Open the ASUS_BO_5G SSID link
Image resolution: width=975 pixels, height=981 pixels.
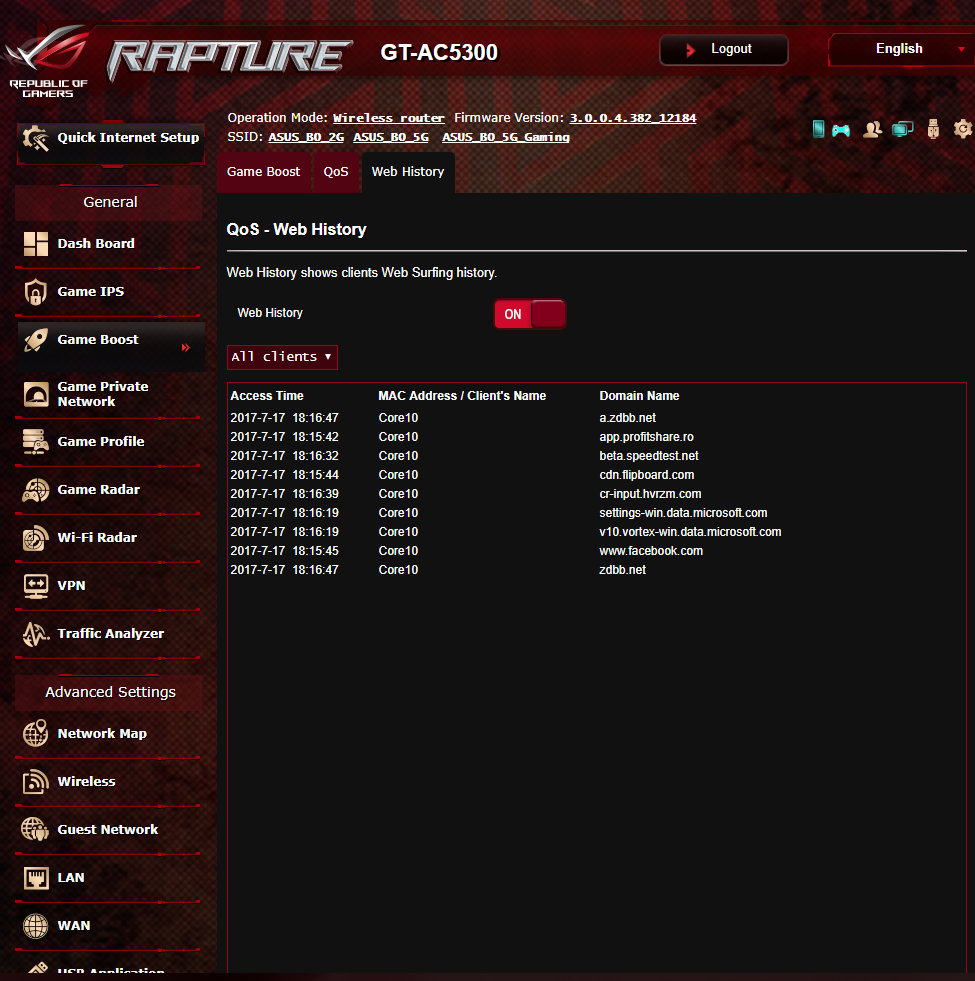[x=391, y=137]
